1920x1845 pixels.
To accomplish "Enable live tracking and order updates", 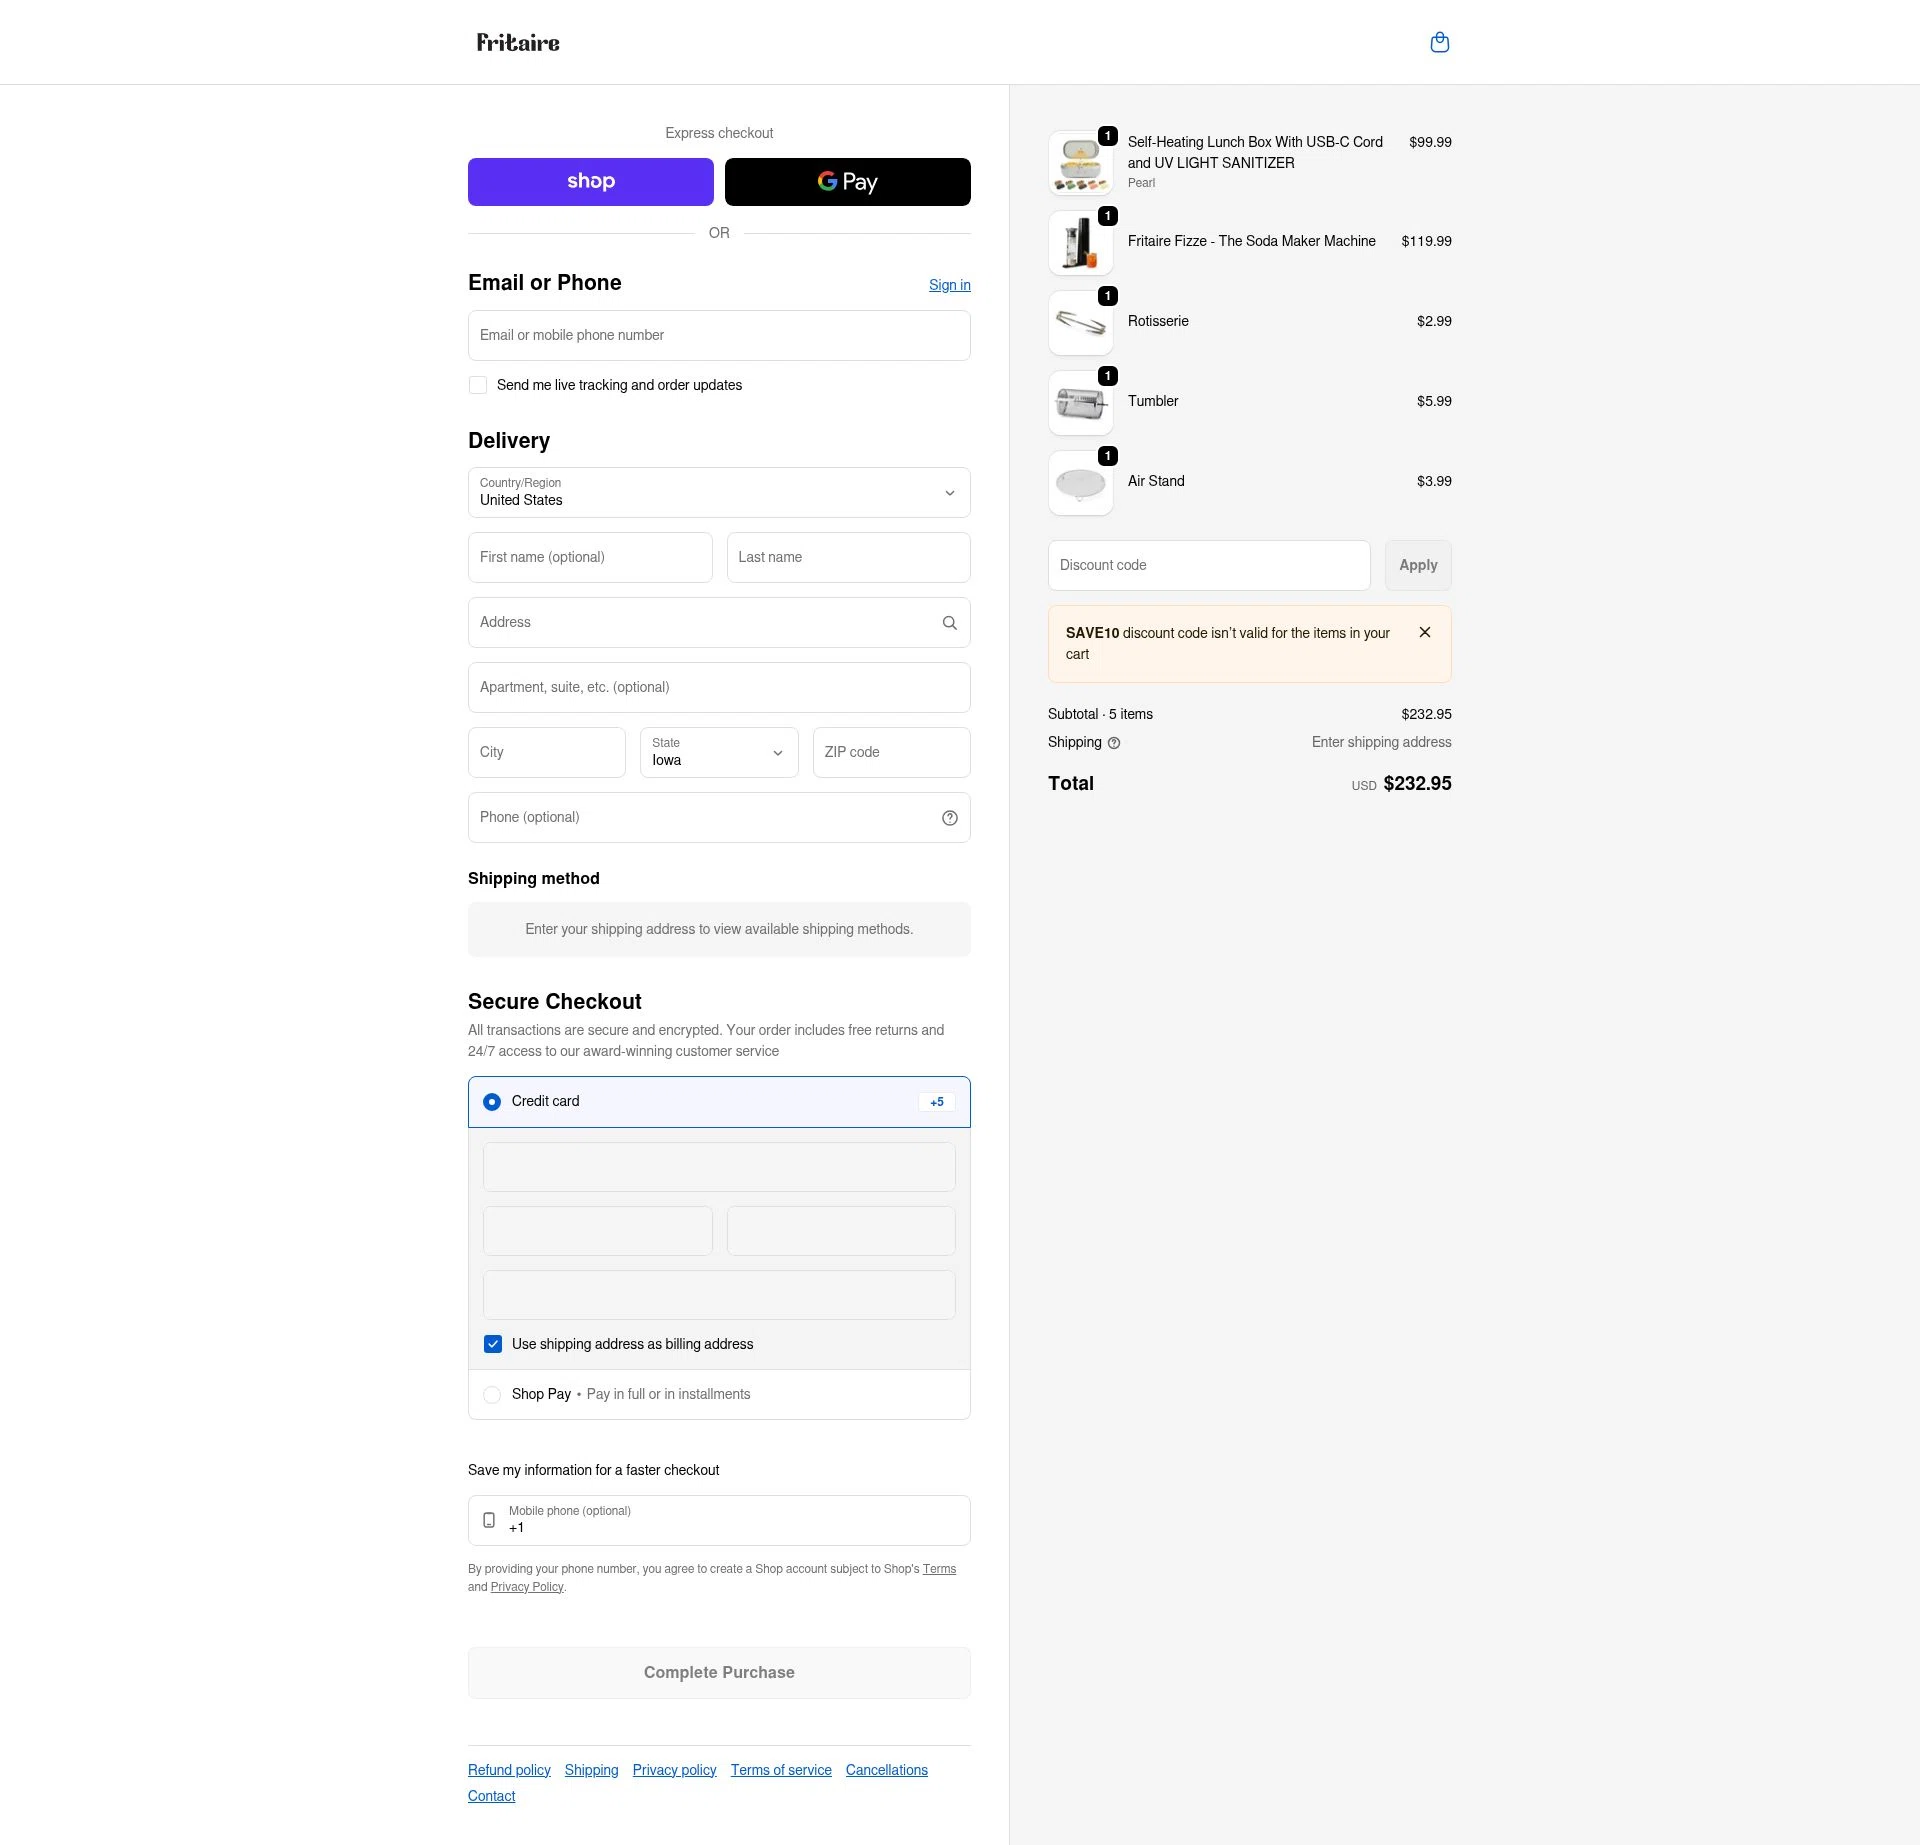I will (478, 385).
